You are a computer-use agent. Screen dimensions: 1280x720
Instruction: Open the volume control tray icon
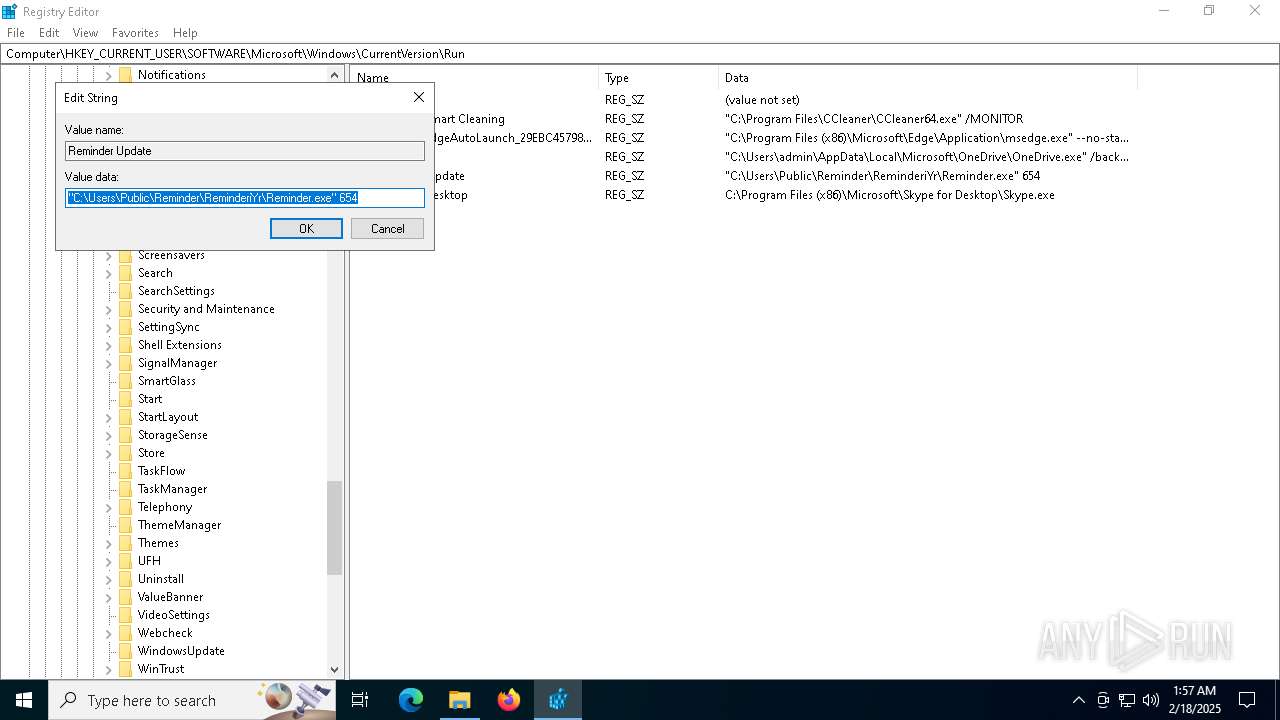1150,700
